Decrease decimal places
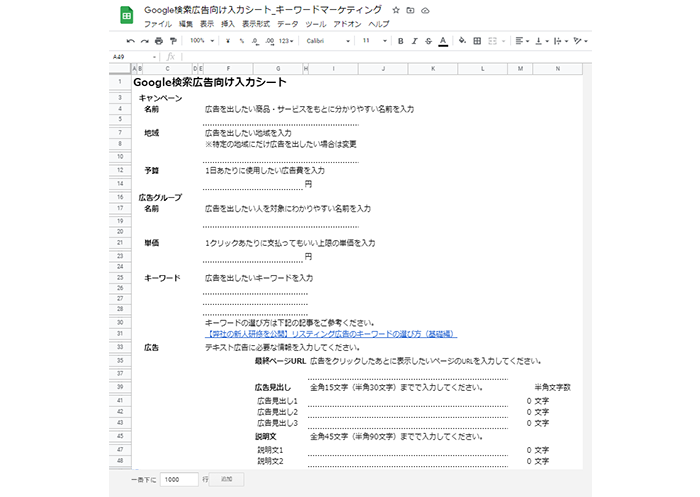The image size is (700, 497). (255, 41)
